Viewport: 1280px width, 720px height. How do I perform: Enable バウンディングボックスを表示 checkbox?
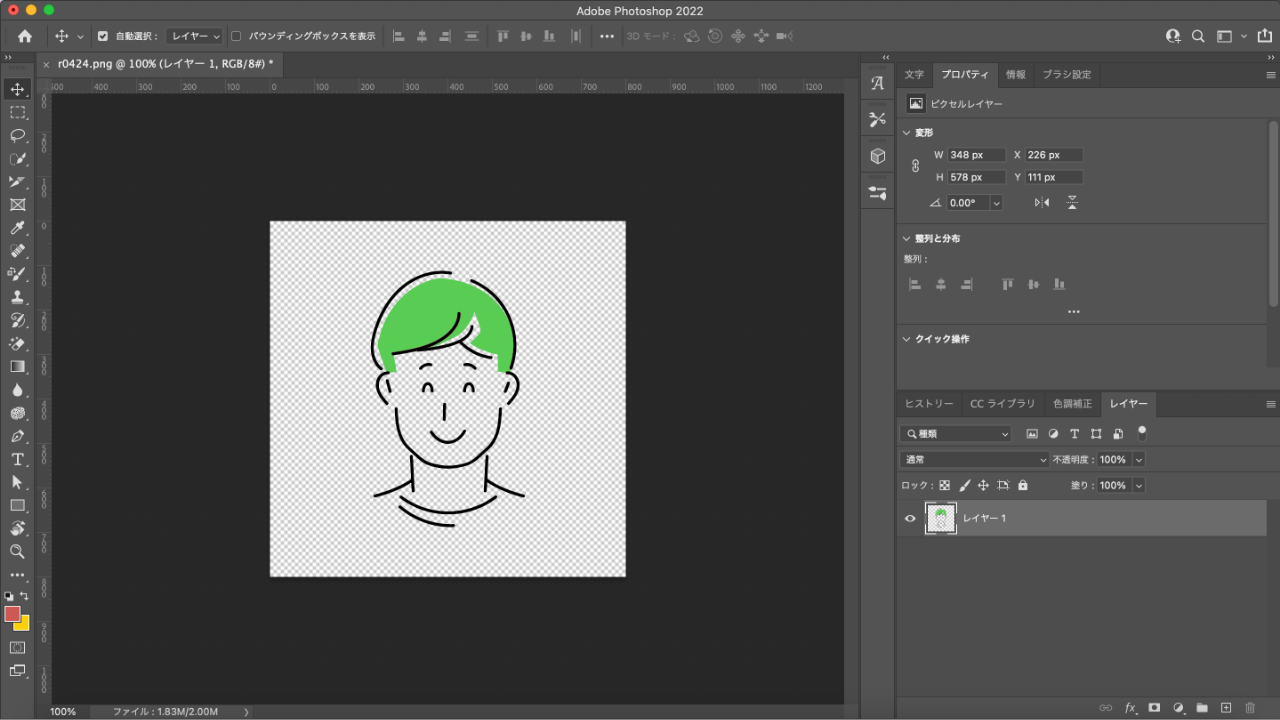[237, 36]
